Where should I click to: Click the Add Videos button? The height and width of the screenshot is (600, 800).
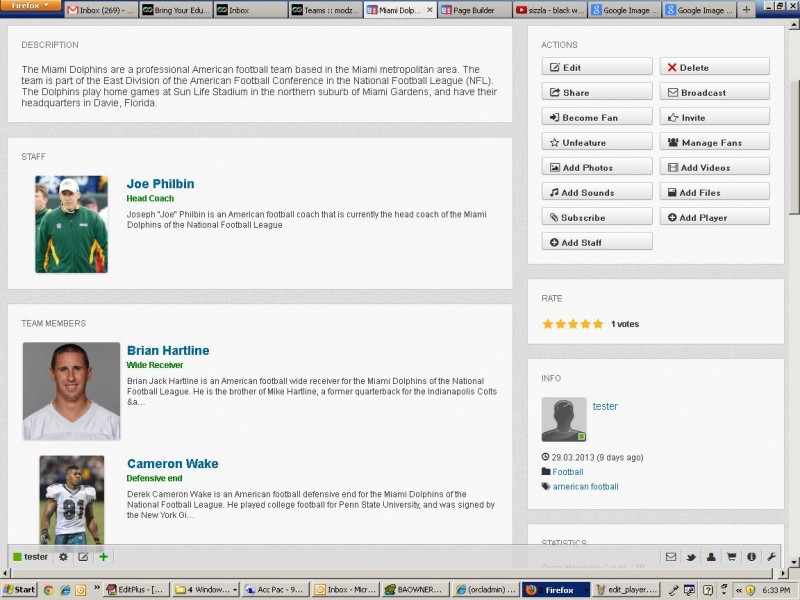pos(715,167)
